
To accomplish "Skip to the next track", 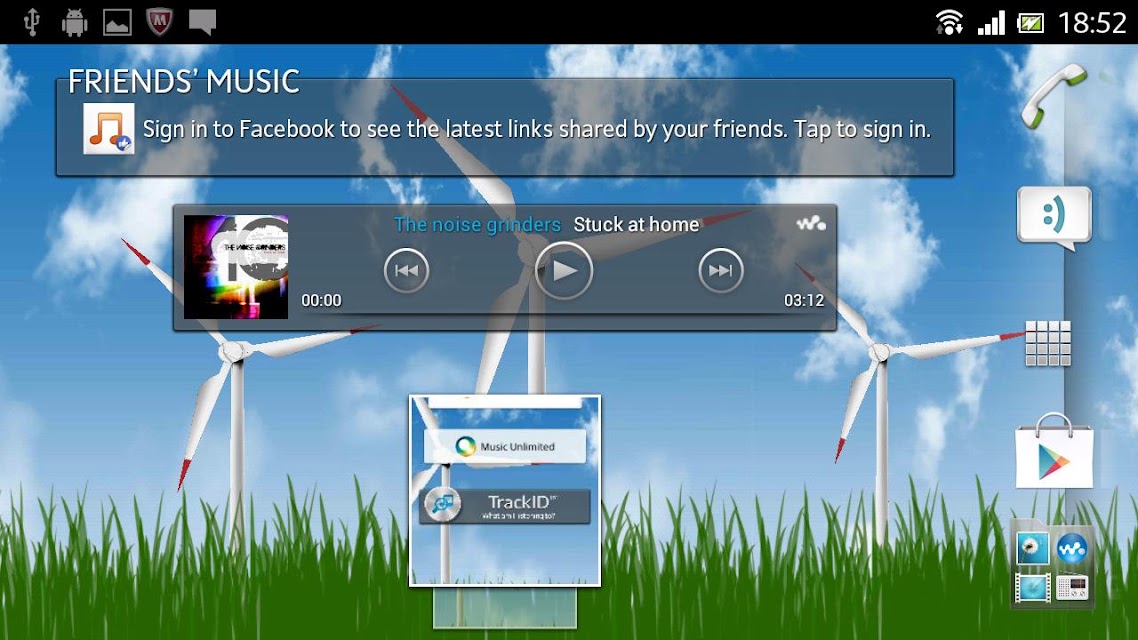I will (721, 271).
